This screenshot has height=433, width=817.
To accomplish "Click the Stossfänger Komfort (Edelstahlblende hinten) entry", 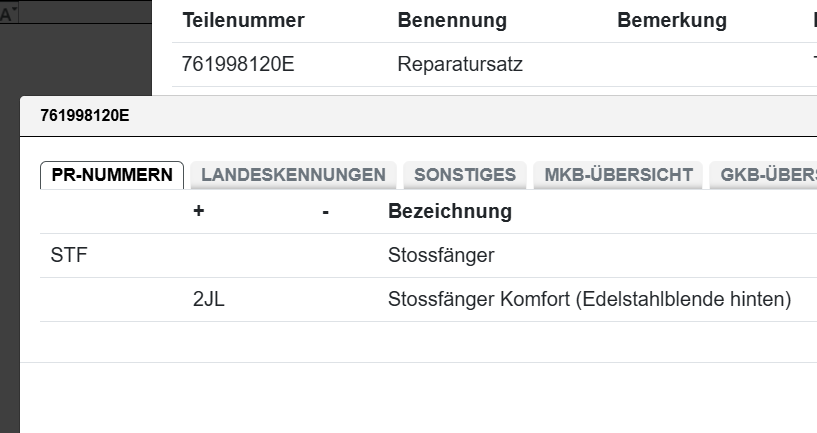I will click(x=589, y=299).
